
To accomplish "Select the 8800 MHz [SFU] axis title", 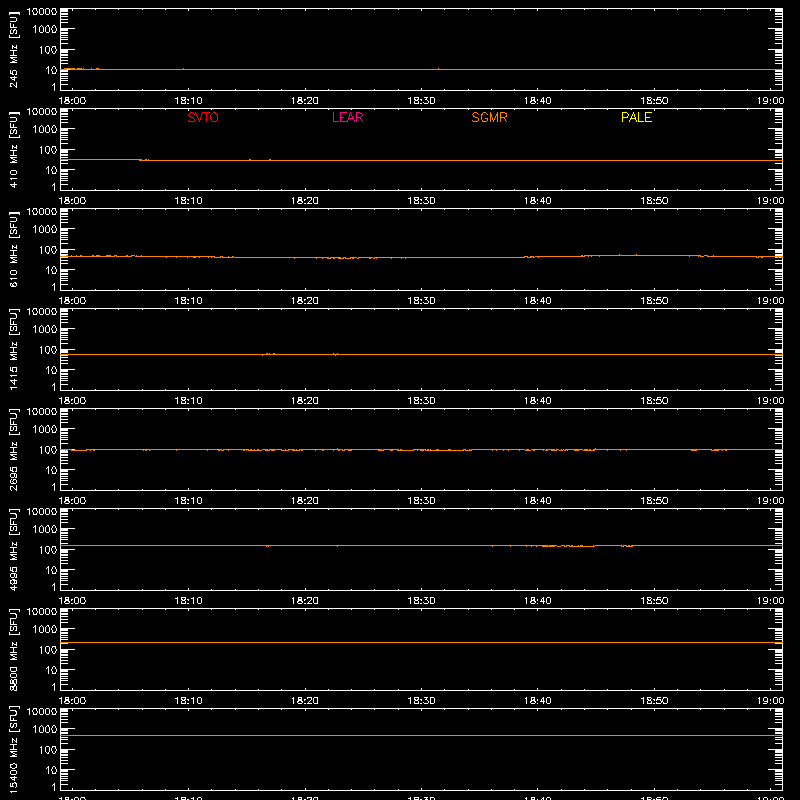I will pos(13,649).
